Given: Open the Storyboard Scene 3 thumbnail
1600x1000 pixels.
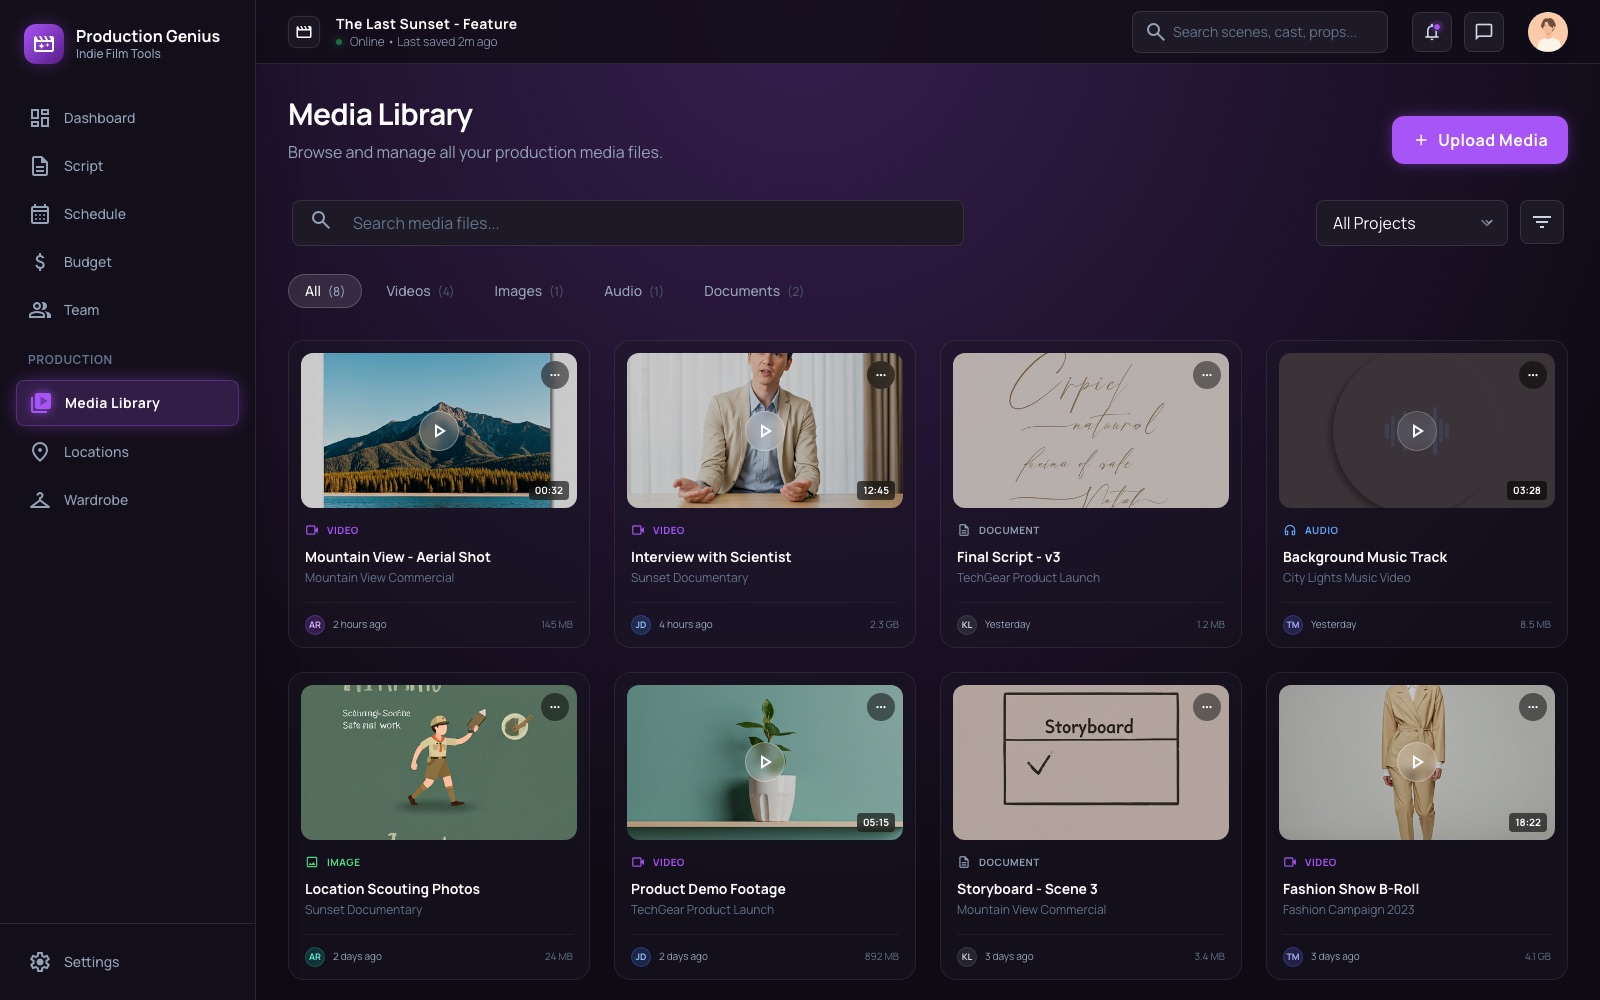Looking at the screenshot, I should coord(1091,762).
